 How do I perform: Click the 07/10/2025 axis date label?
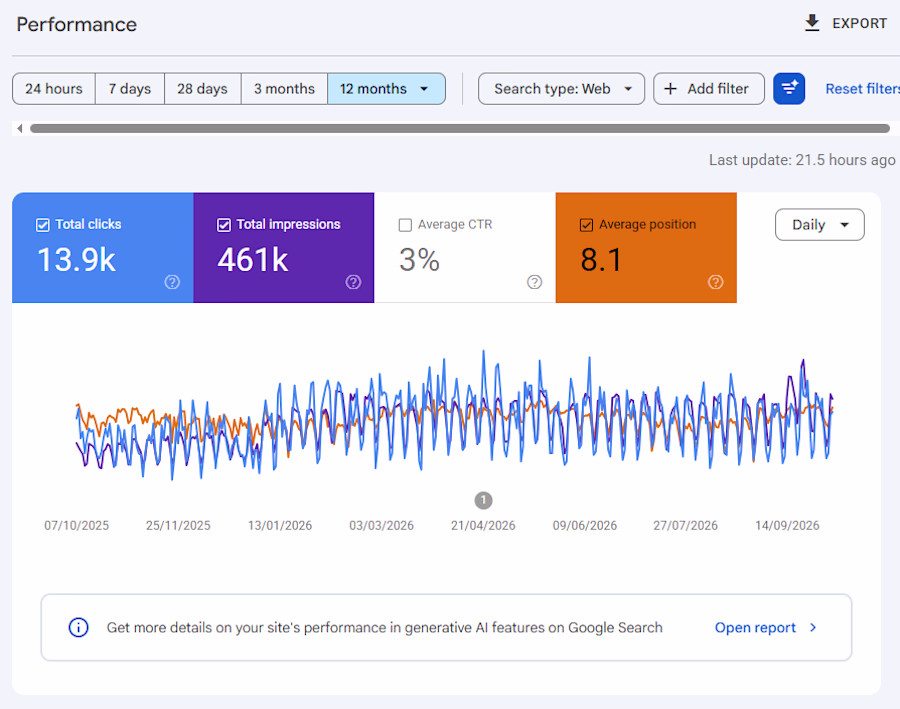[76, 525]
